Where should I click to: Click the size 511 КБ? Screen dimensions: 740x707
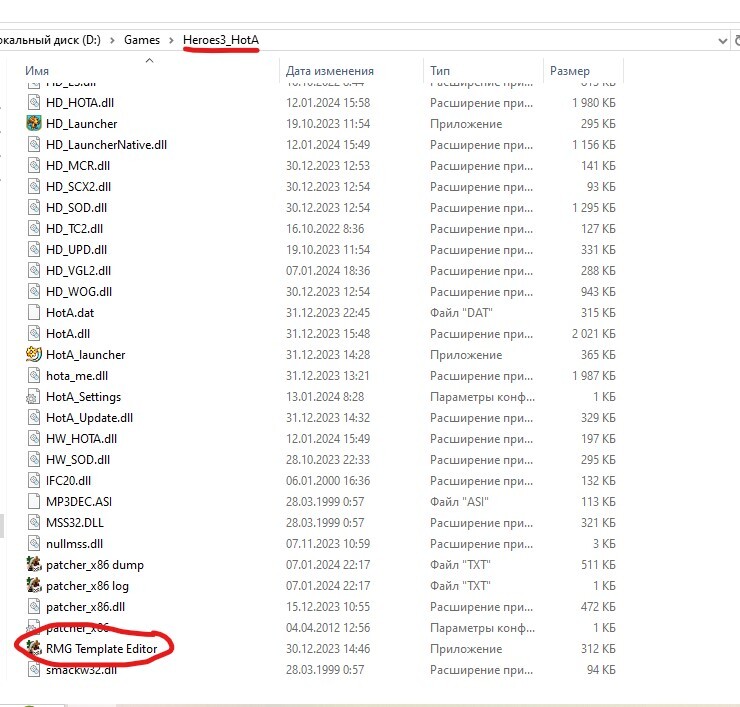click(598, 564)
